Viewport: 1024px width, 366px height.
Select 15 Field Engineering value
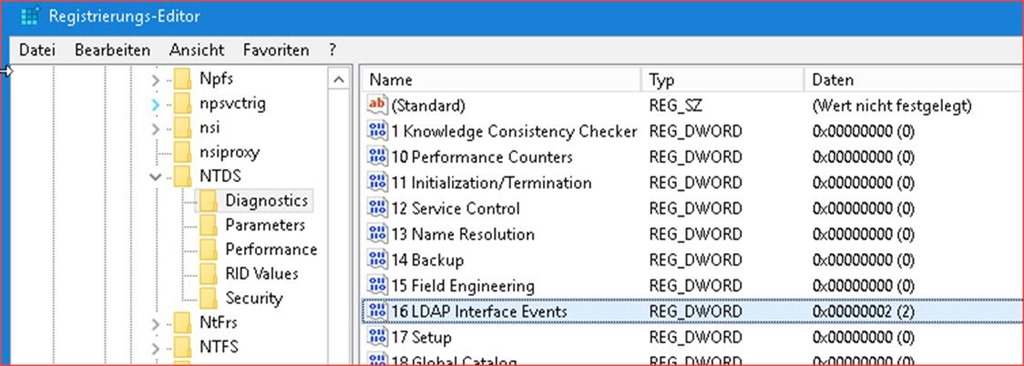pos(462,286)
